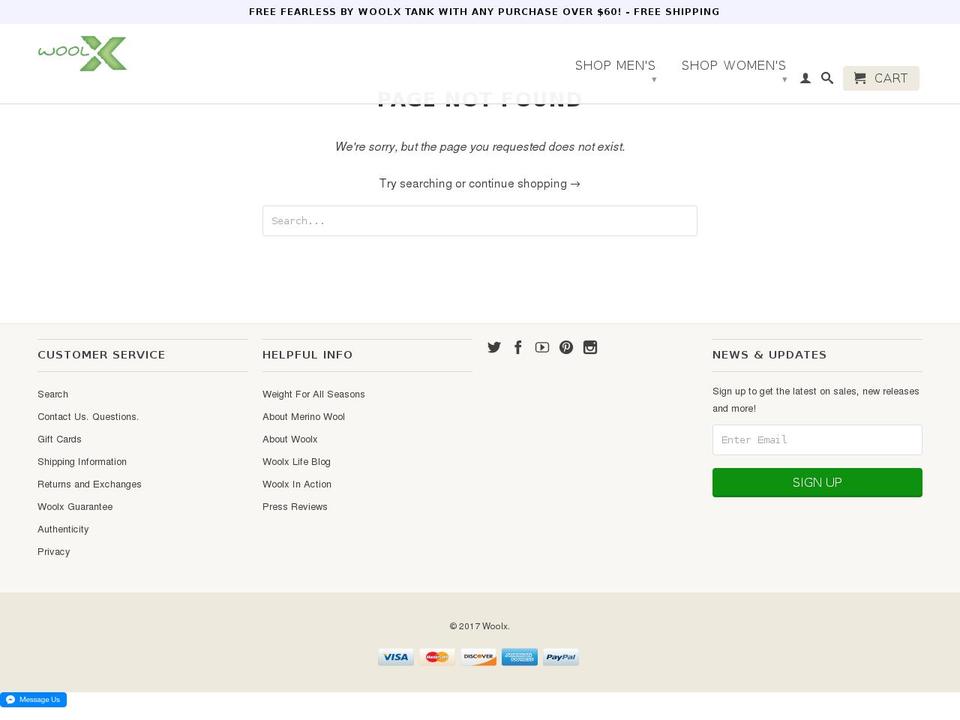Focus the page Search... field

coord(479,220)
